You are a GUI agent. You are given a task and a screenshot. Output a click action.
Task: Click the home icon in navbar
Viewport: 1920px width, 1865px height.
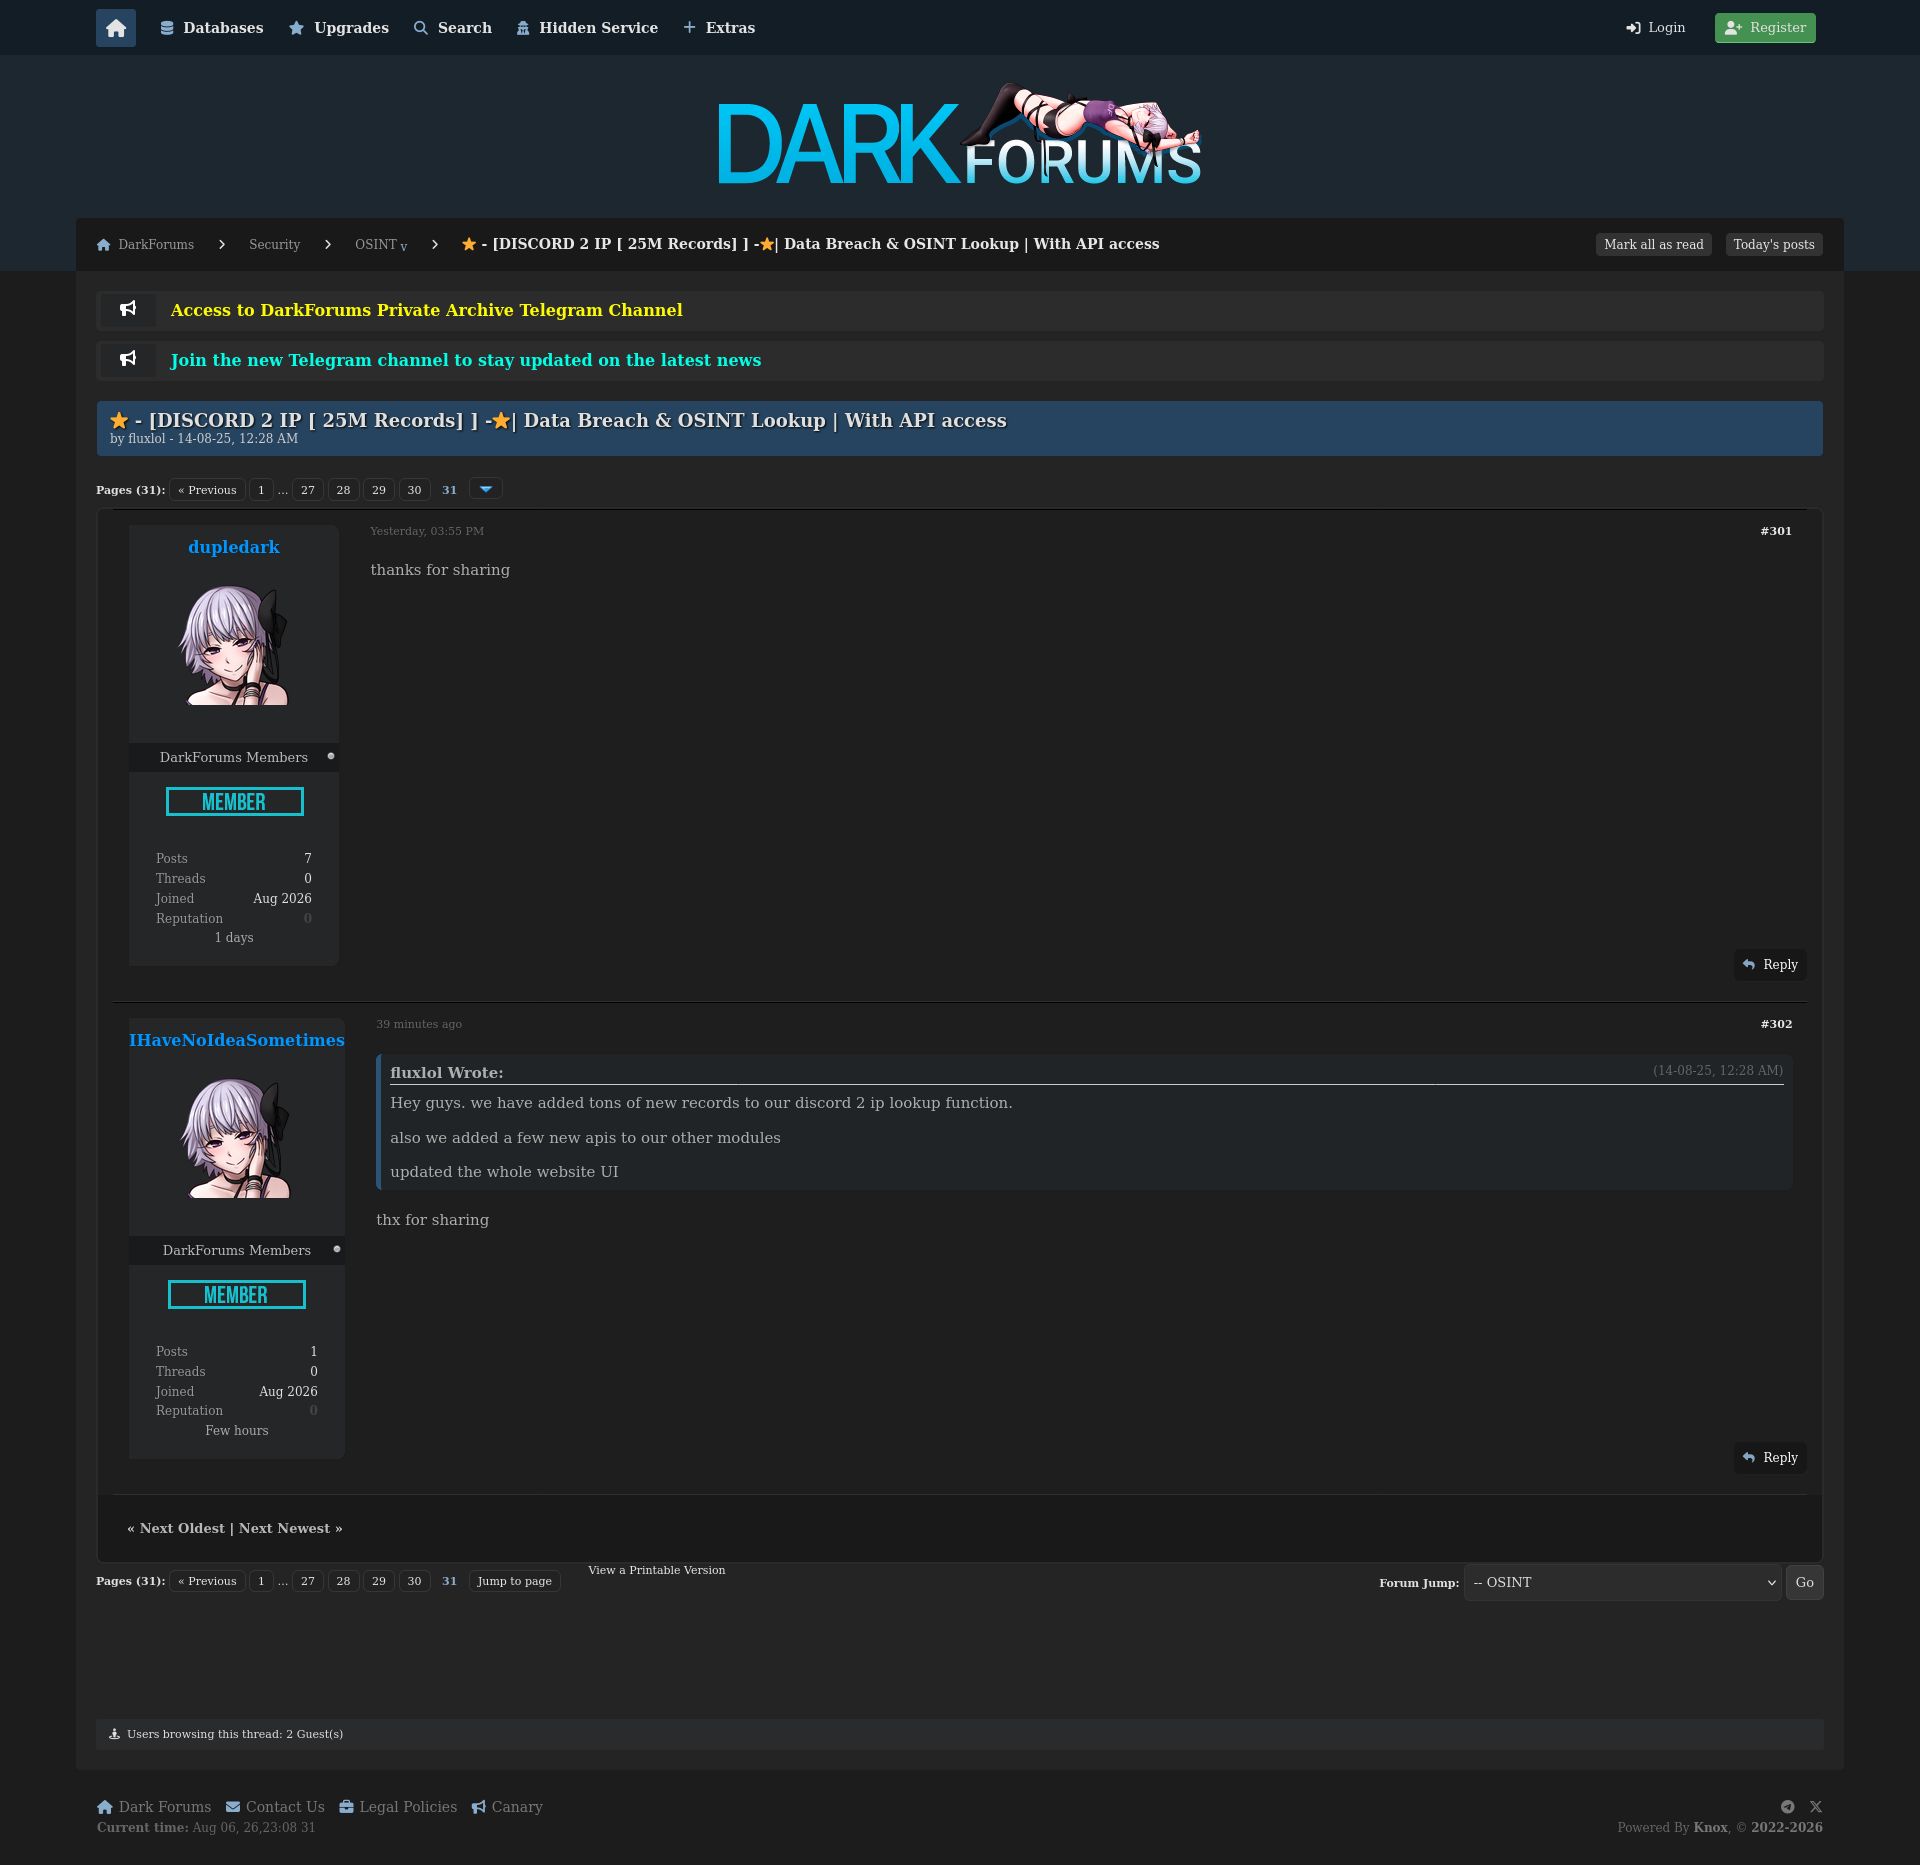tap(116, 28)
